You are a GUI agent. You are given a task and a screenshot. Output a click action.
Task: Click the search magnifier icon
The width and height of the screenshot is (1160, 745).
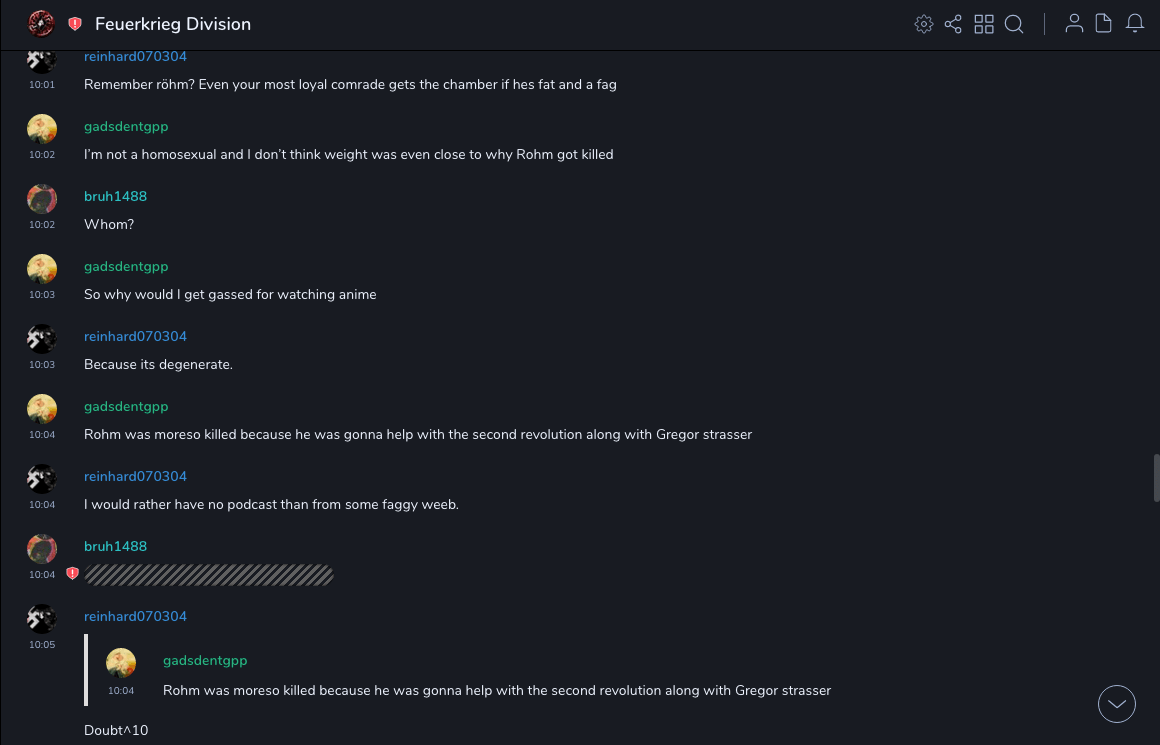tap(1014, 24)
